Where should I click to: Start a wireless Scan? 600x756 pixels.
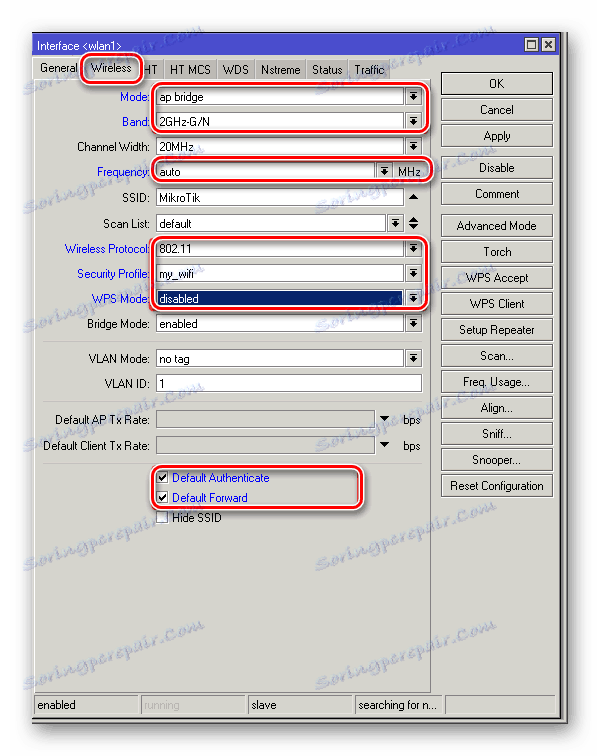497,356
